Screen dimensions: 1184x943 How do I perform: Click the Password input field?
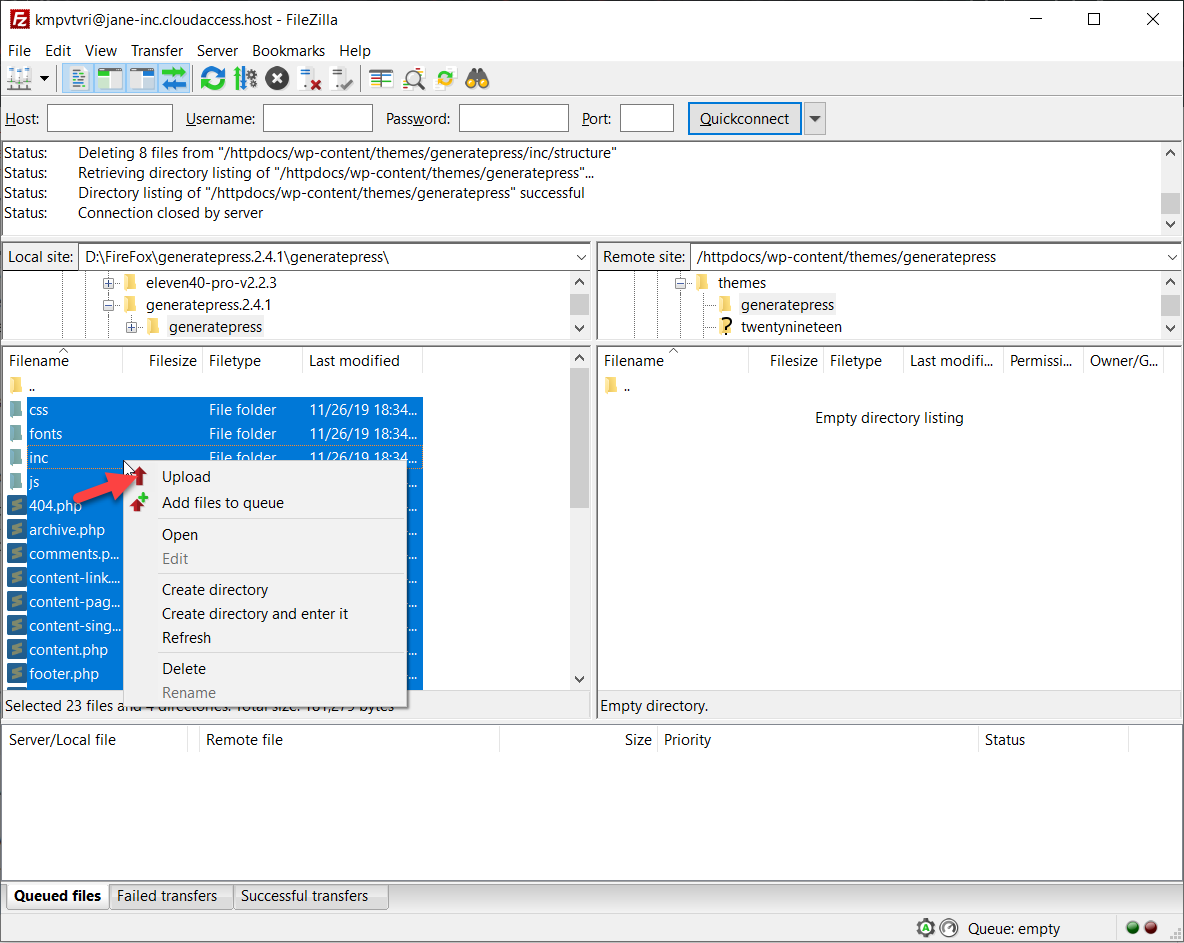tap(513, 119)
